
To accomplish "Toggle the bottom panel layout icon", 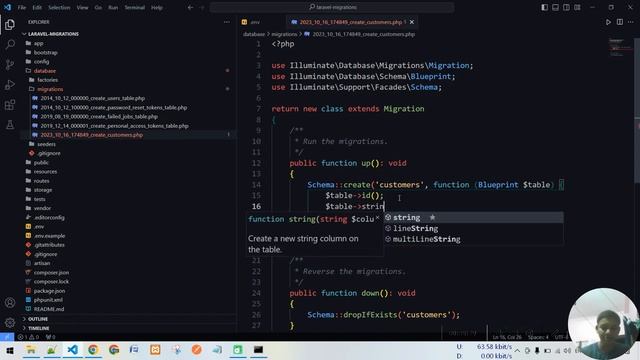I will pyautogui.click(x=556, y=7).
